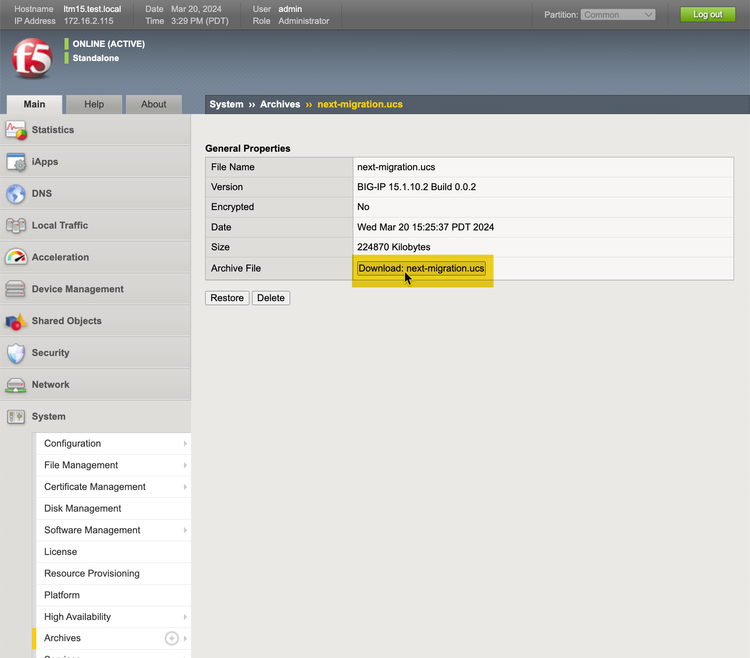
Task: Open the Device Management menu label
Action: pyautogui.click(x=77, y=289)
